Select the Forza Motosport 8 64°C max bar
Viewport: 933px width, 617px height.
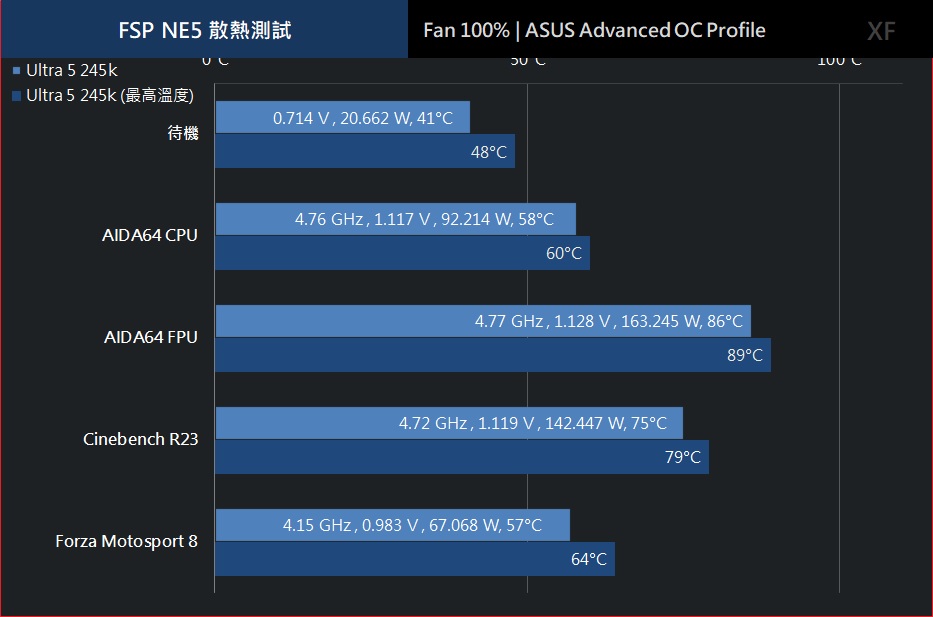(415, 559)
